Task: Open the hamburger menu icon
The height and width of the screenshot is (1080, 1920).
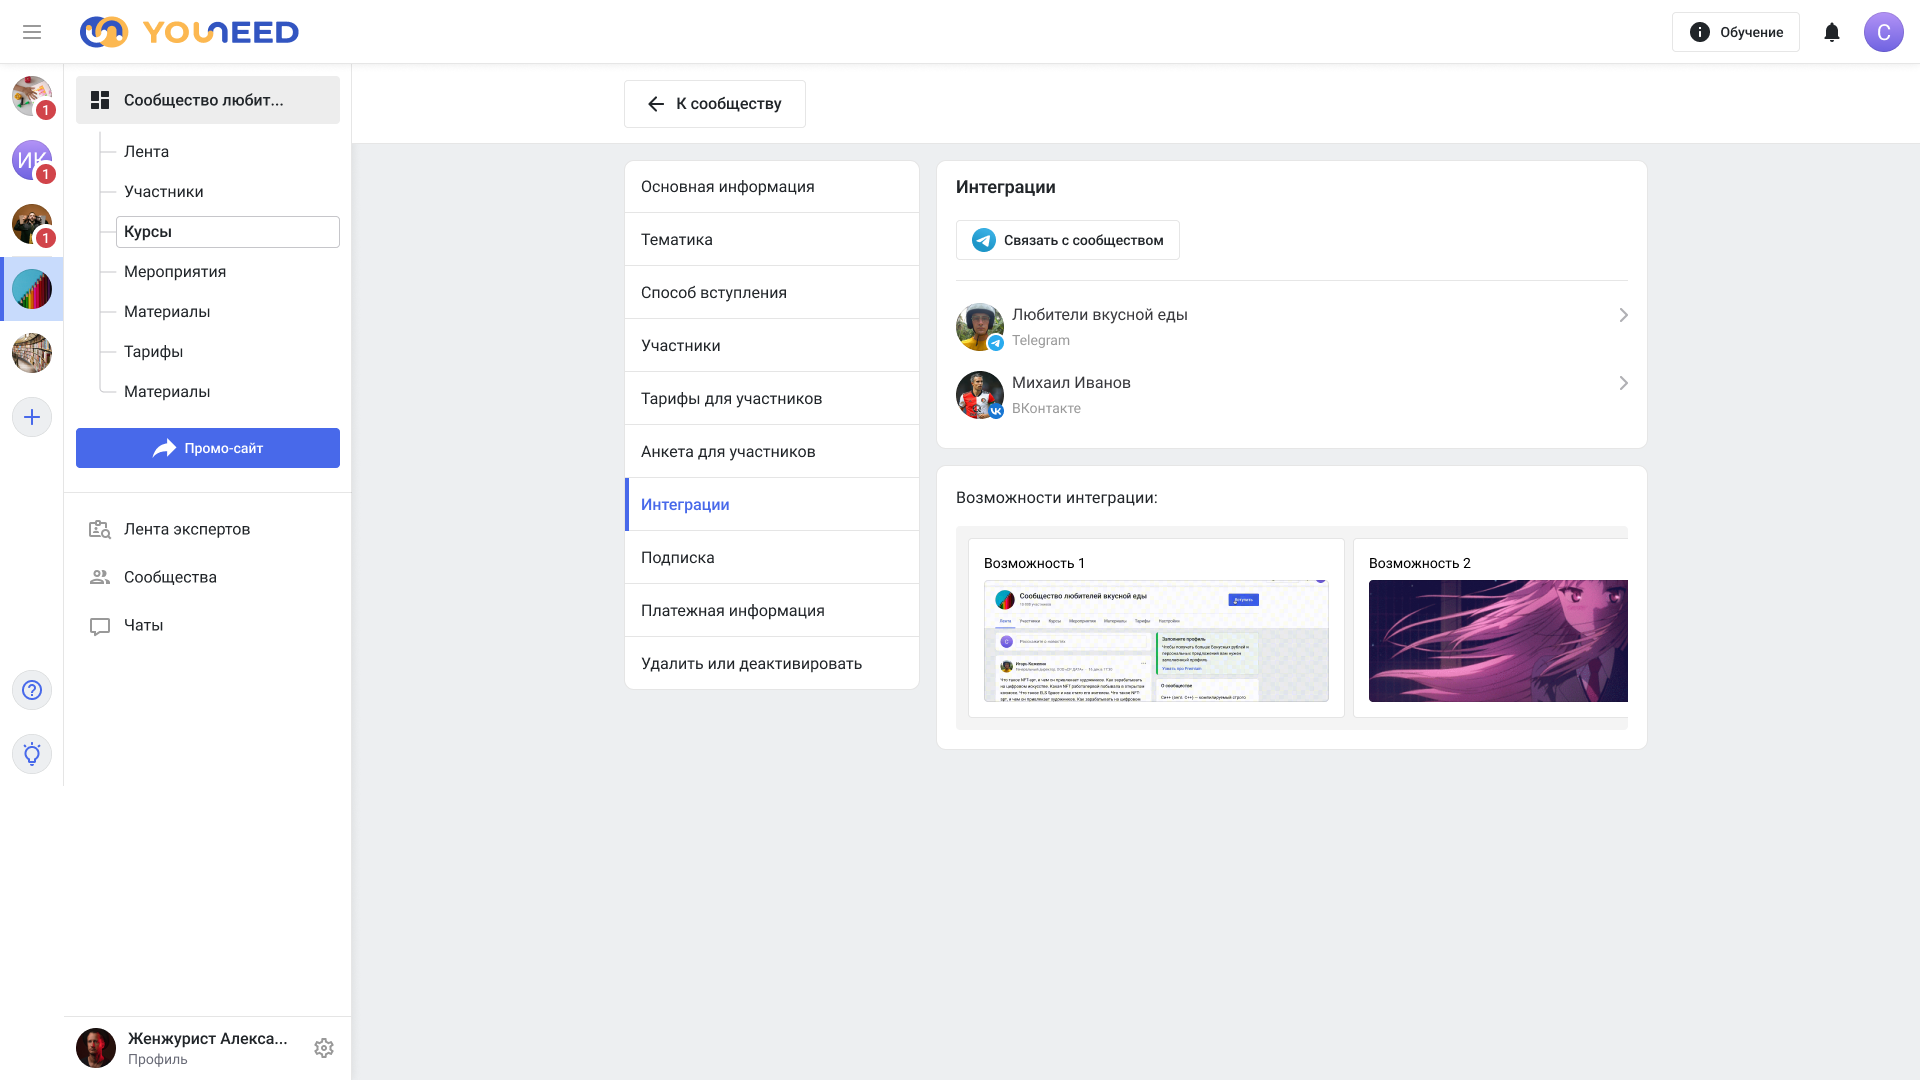Action: pos(32,32)
